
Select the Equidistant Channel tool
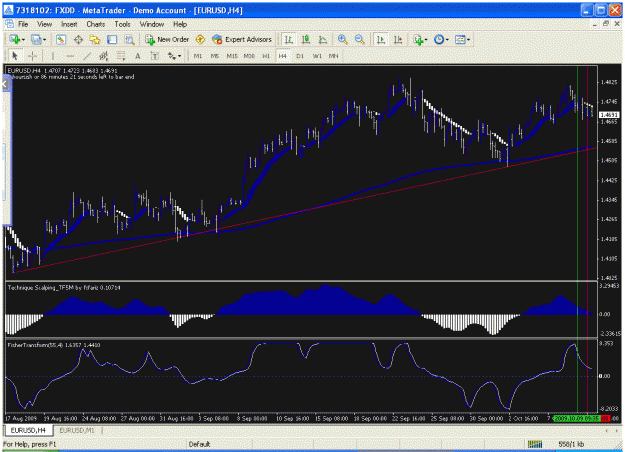104,56
